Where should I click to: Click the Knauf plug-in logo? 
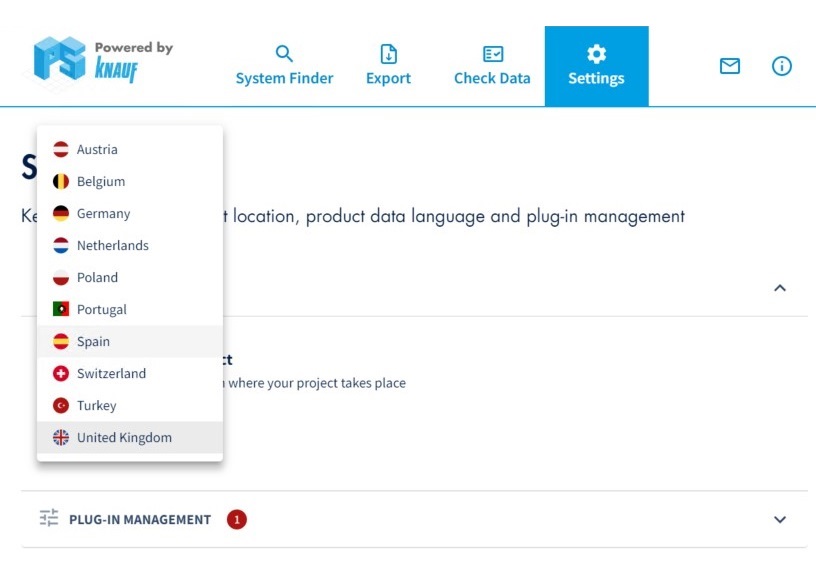tap(103, 60)
